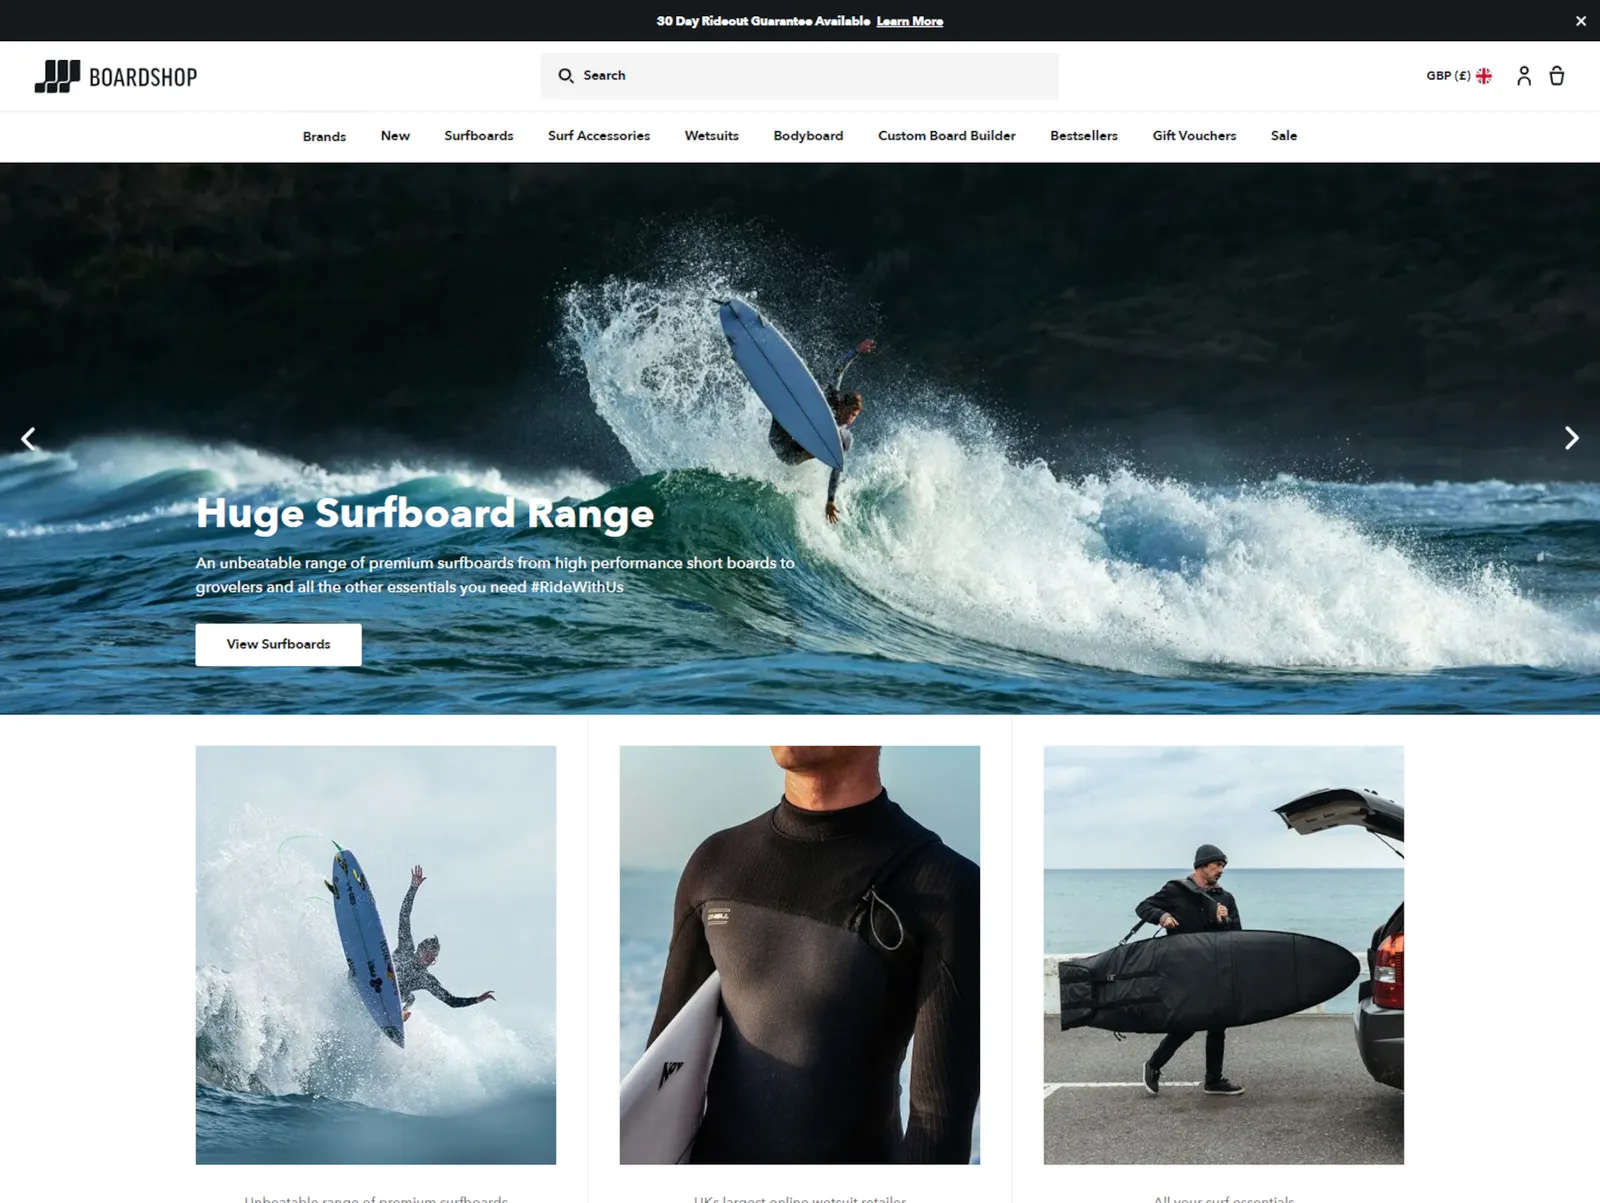Viewport: 1600px width, 1203px height.
Task: Open the Gift Vouchers page
Action: click(x=1194, y=136)
